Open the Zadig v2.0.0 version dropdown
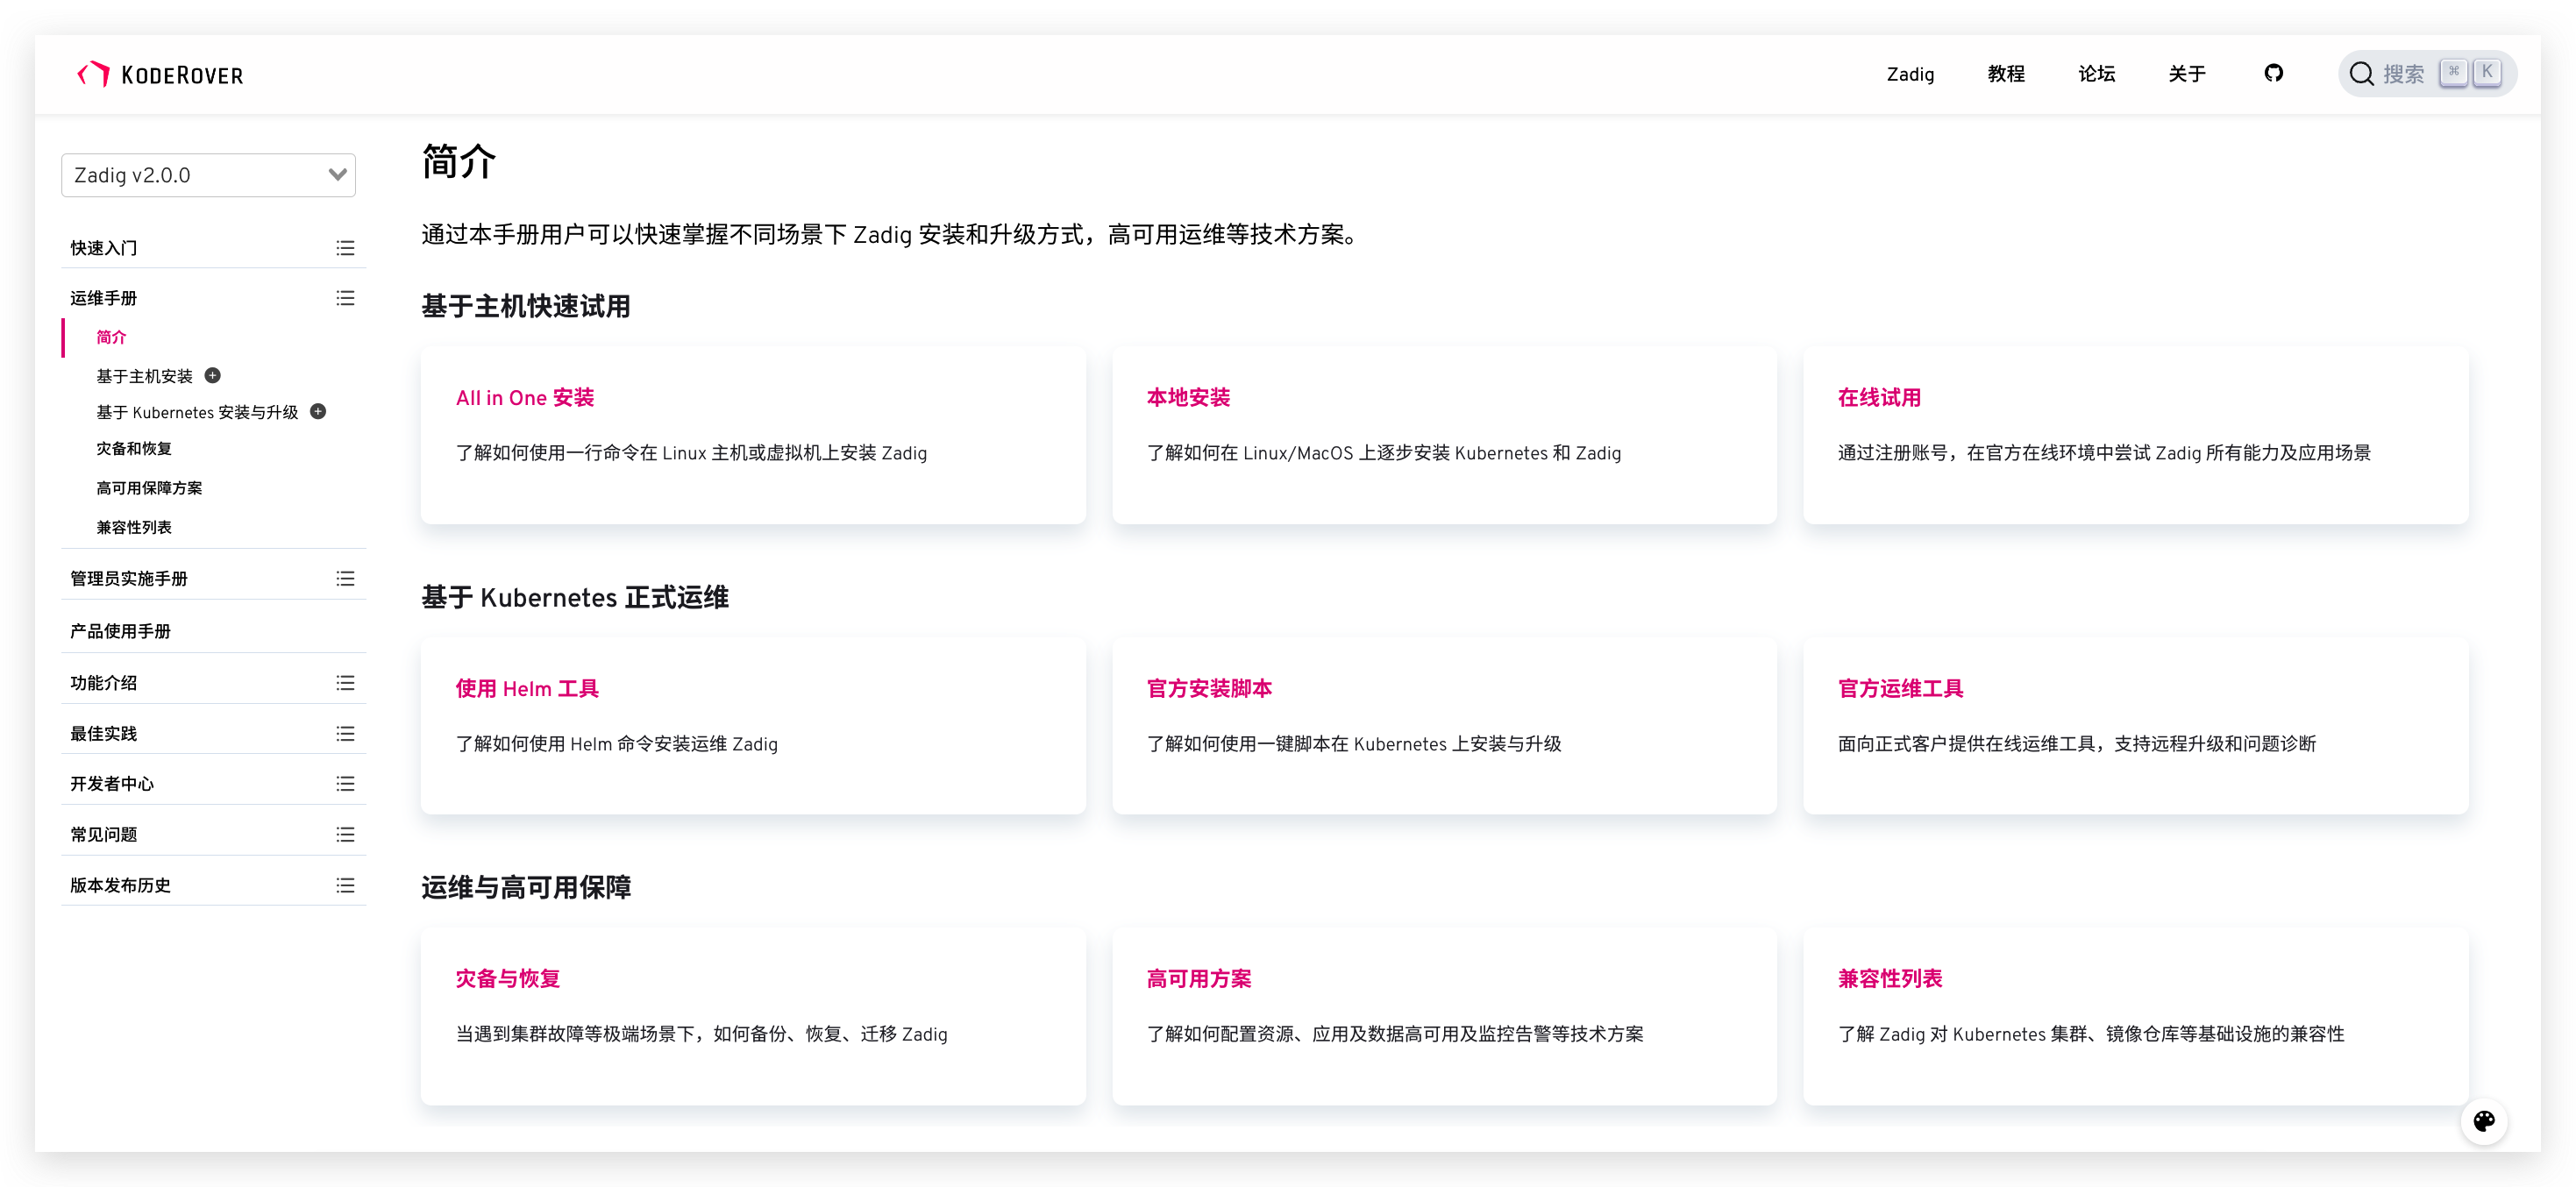The height and width of the screenshot is (1187, 2576). 208,175
